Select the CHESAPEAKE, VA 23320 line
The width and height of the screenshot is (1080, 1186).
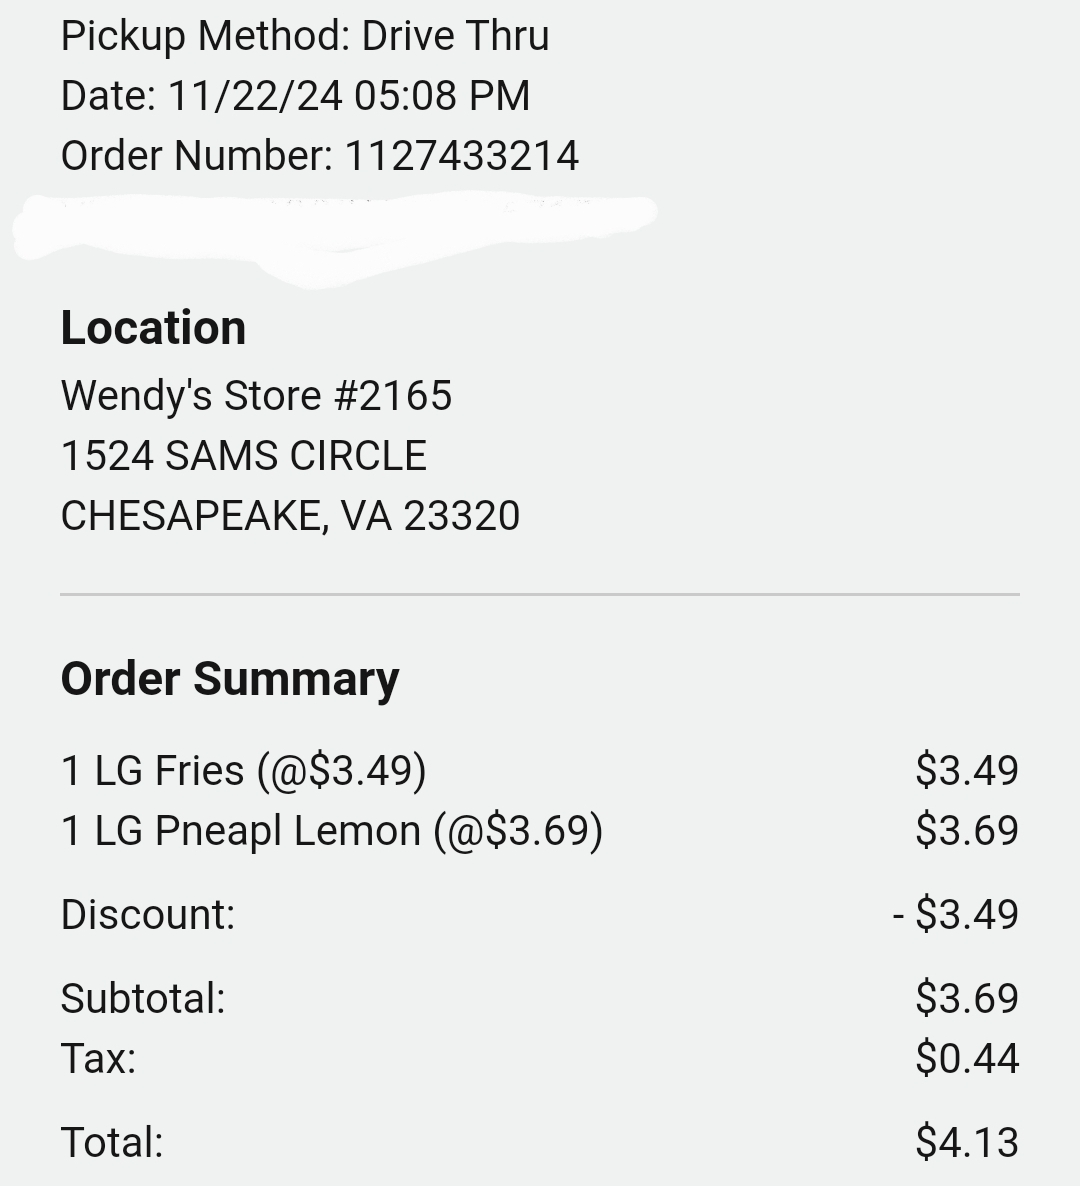point(290,516)
